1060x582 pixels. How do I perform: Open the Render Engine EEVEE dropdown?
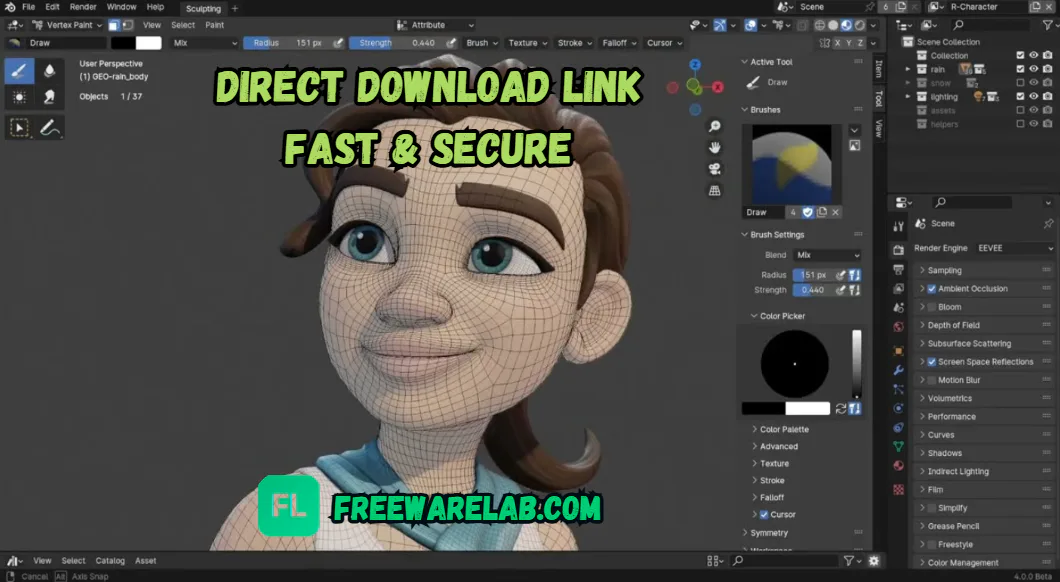[x=1014, y=248]
